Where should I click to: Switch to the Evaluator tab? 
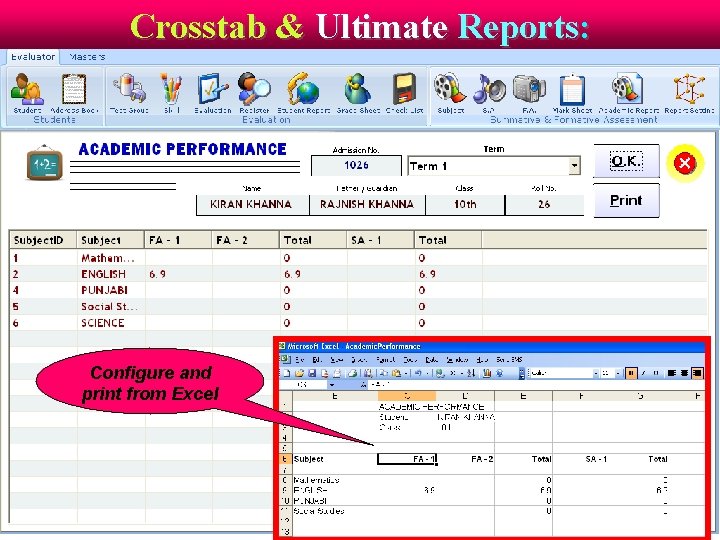point(33,57)
